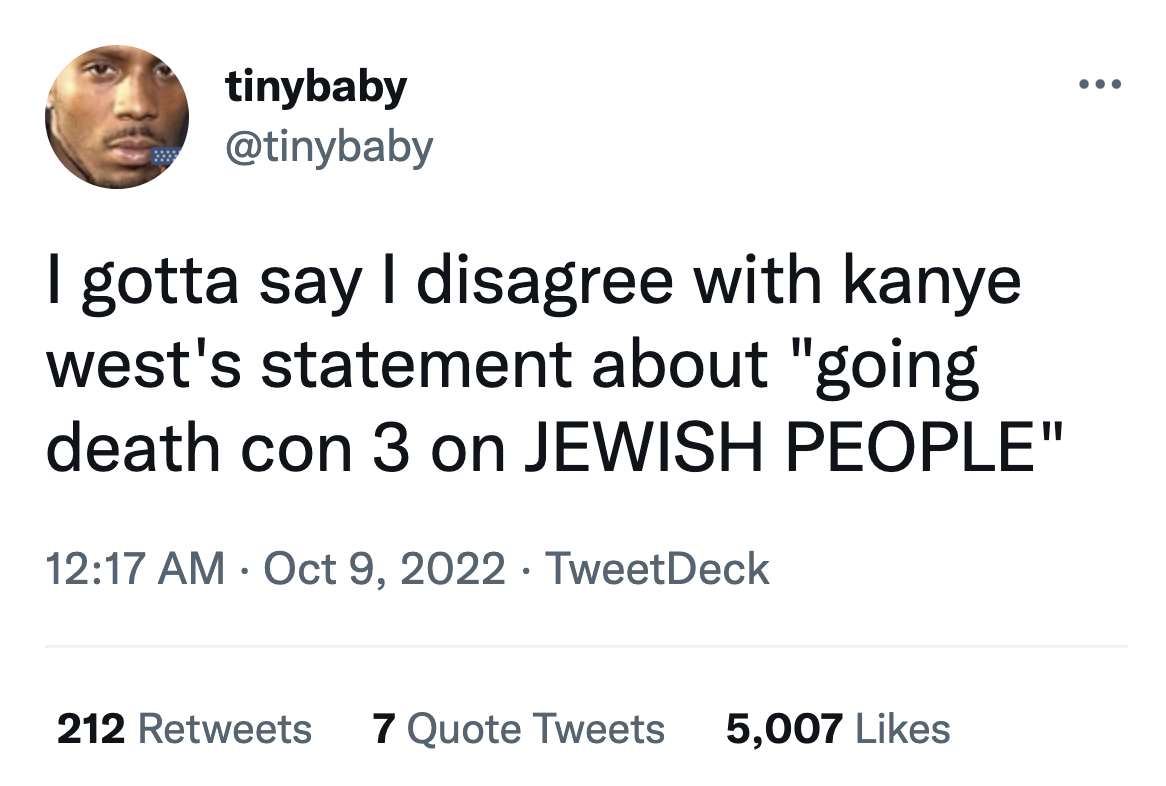
Task: Open the 212 Retweets list
Action: point(185,729)
